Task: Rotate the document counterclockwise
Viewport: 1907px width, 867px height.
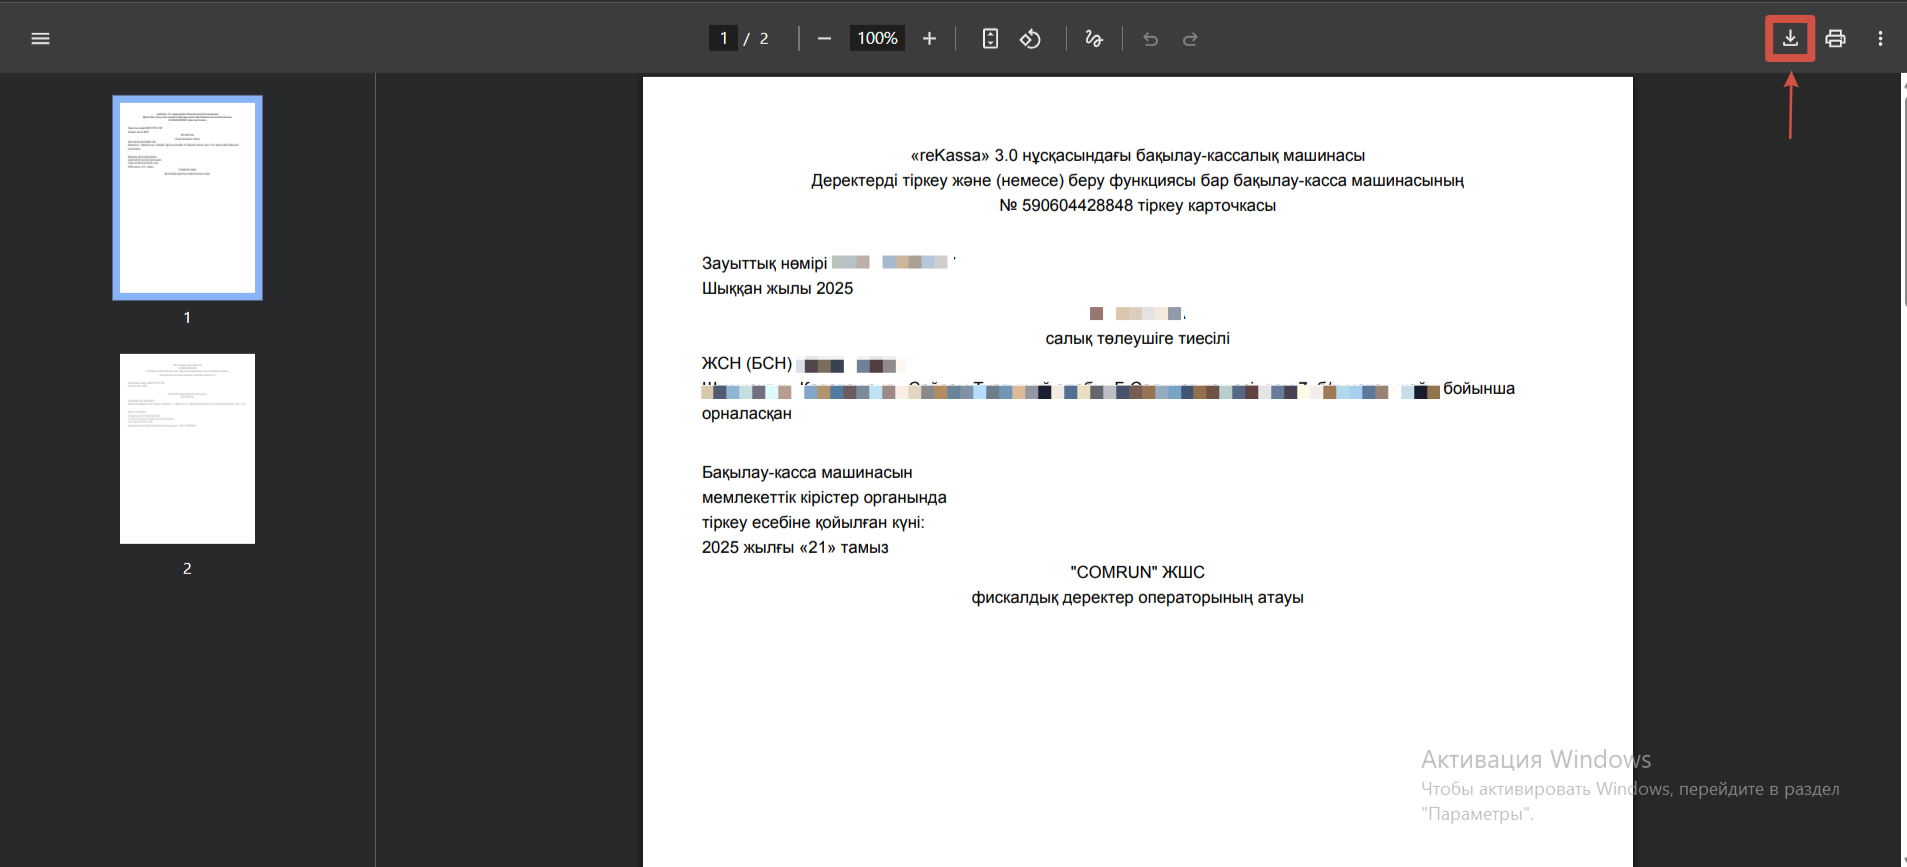Action: point(1030,38)
